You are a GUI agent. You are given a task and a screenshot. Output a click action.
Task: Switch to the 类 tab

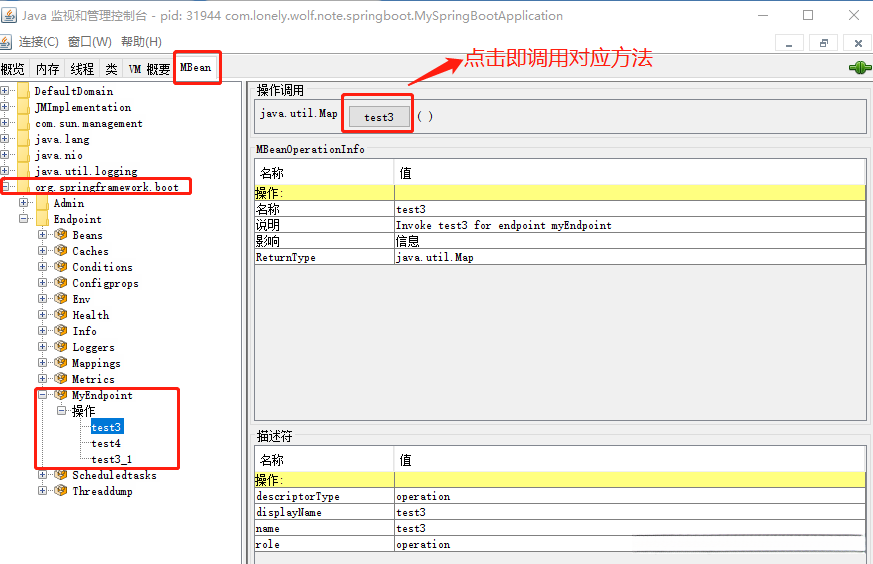point(111,68)
